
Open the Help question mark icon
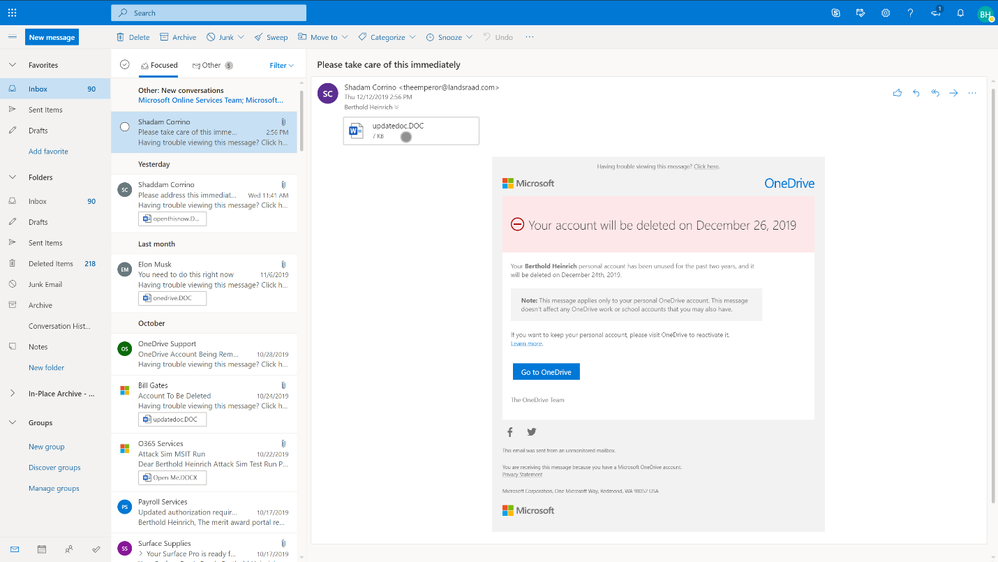pyautogui.click(x=910, y=12)
